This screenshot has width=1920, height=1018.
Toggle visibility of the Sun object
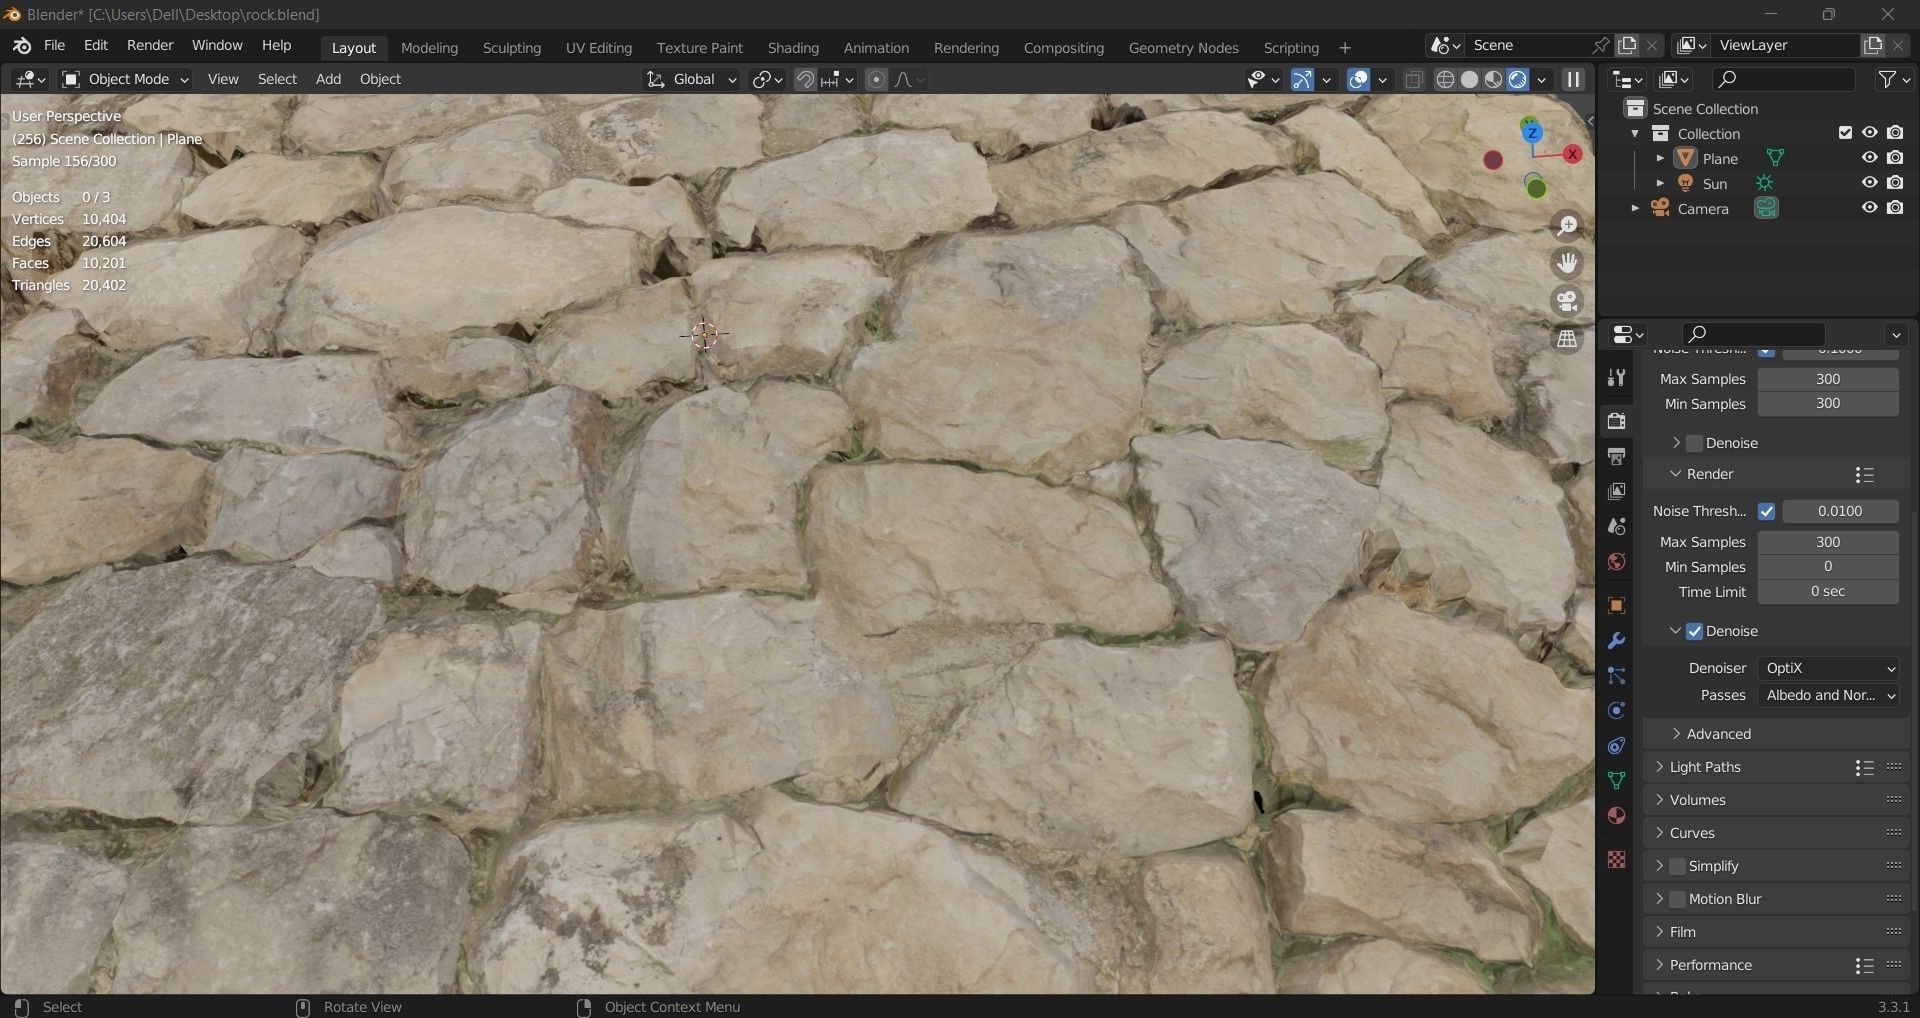point(1870,183)
